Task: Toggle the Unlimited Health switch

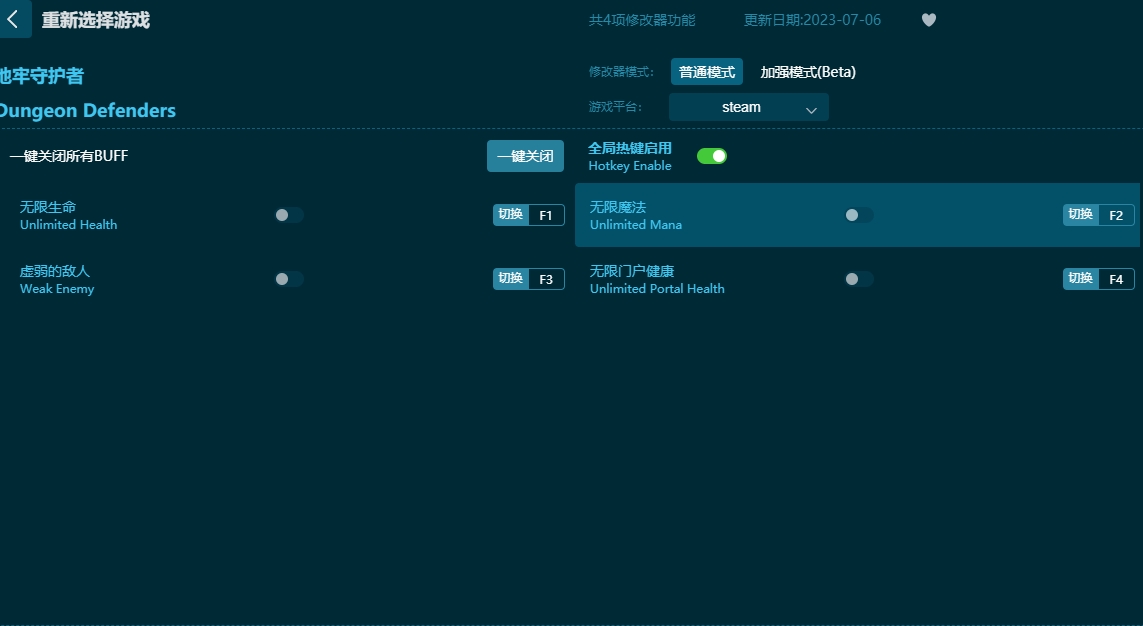Action: (289, 215)
